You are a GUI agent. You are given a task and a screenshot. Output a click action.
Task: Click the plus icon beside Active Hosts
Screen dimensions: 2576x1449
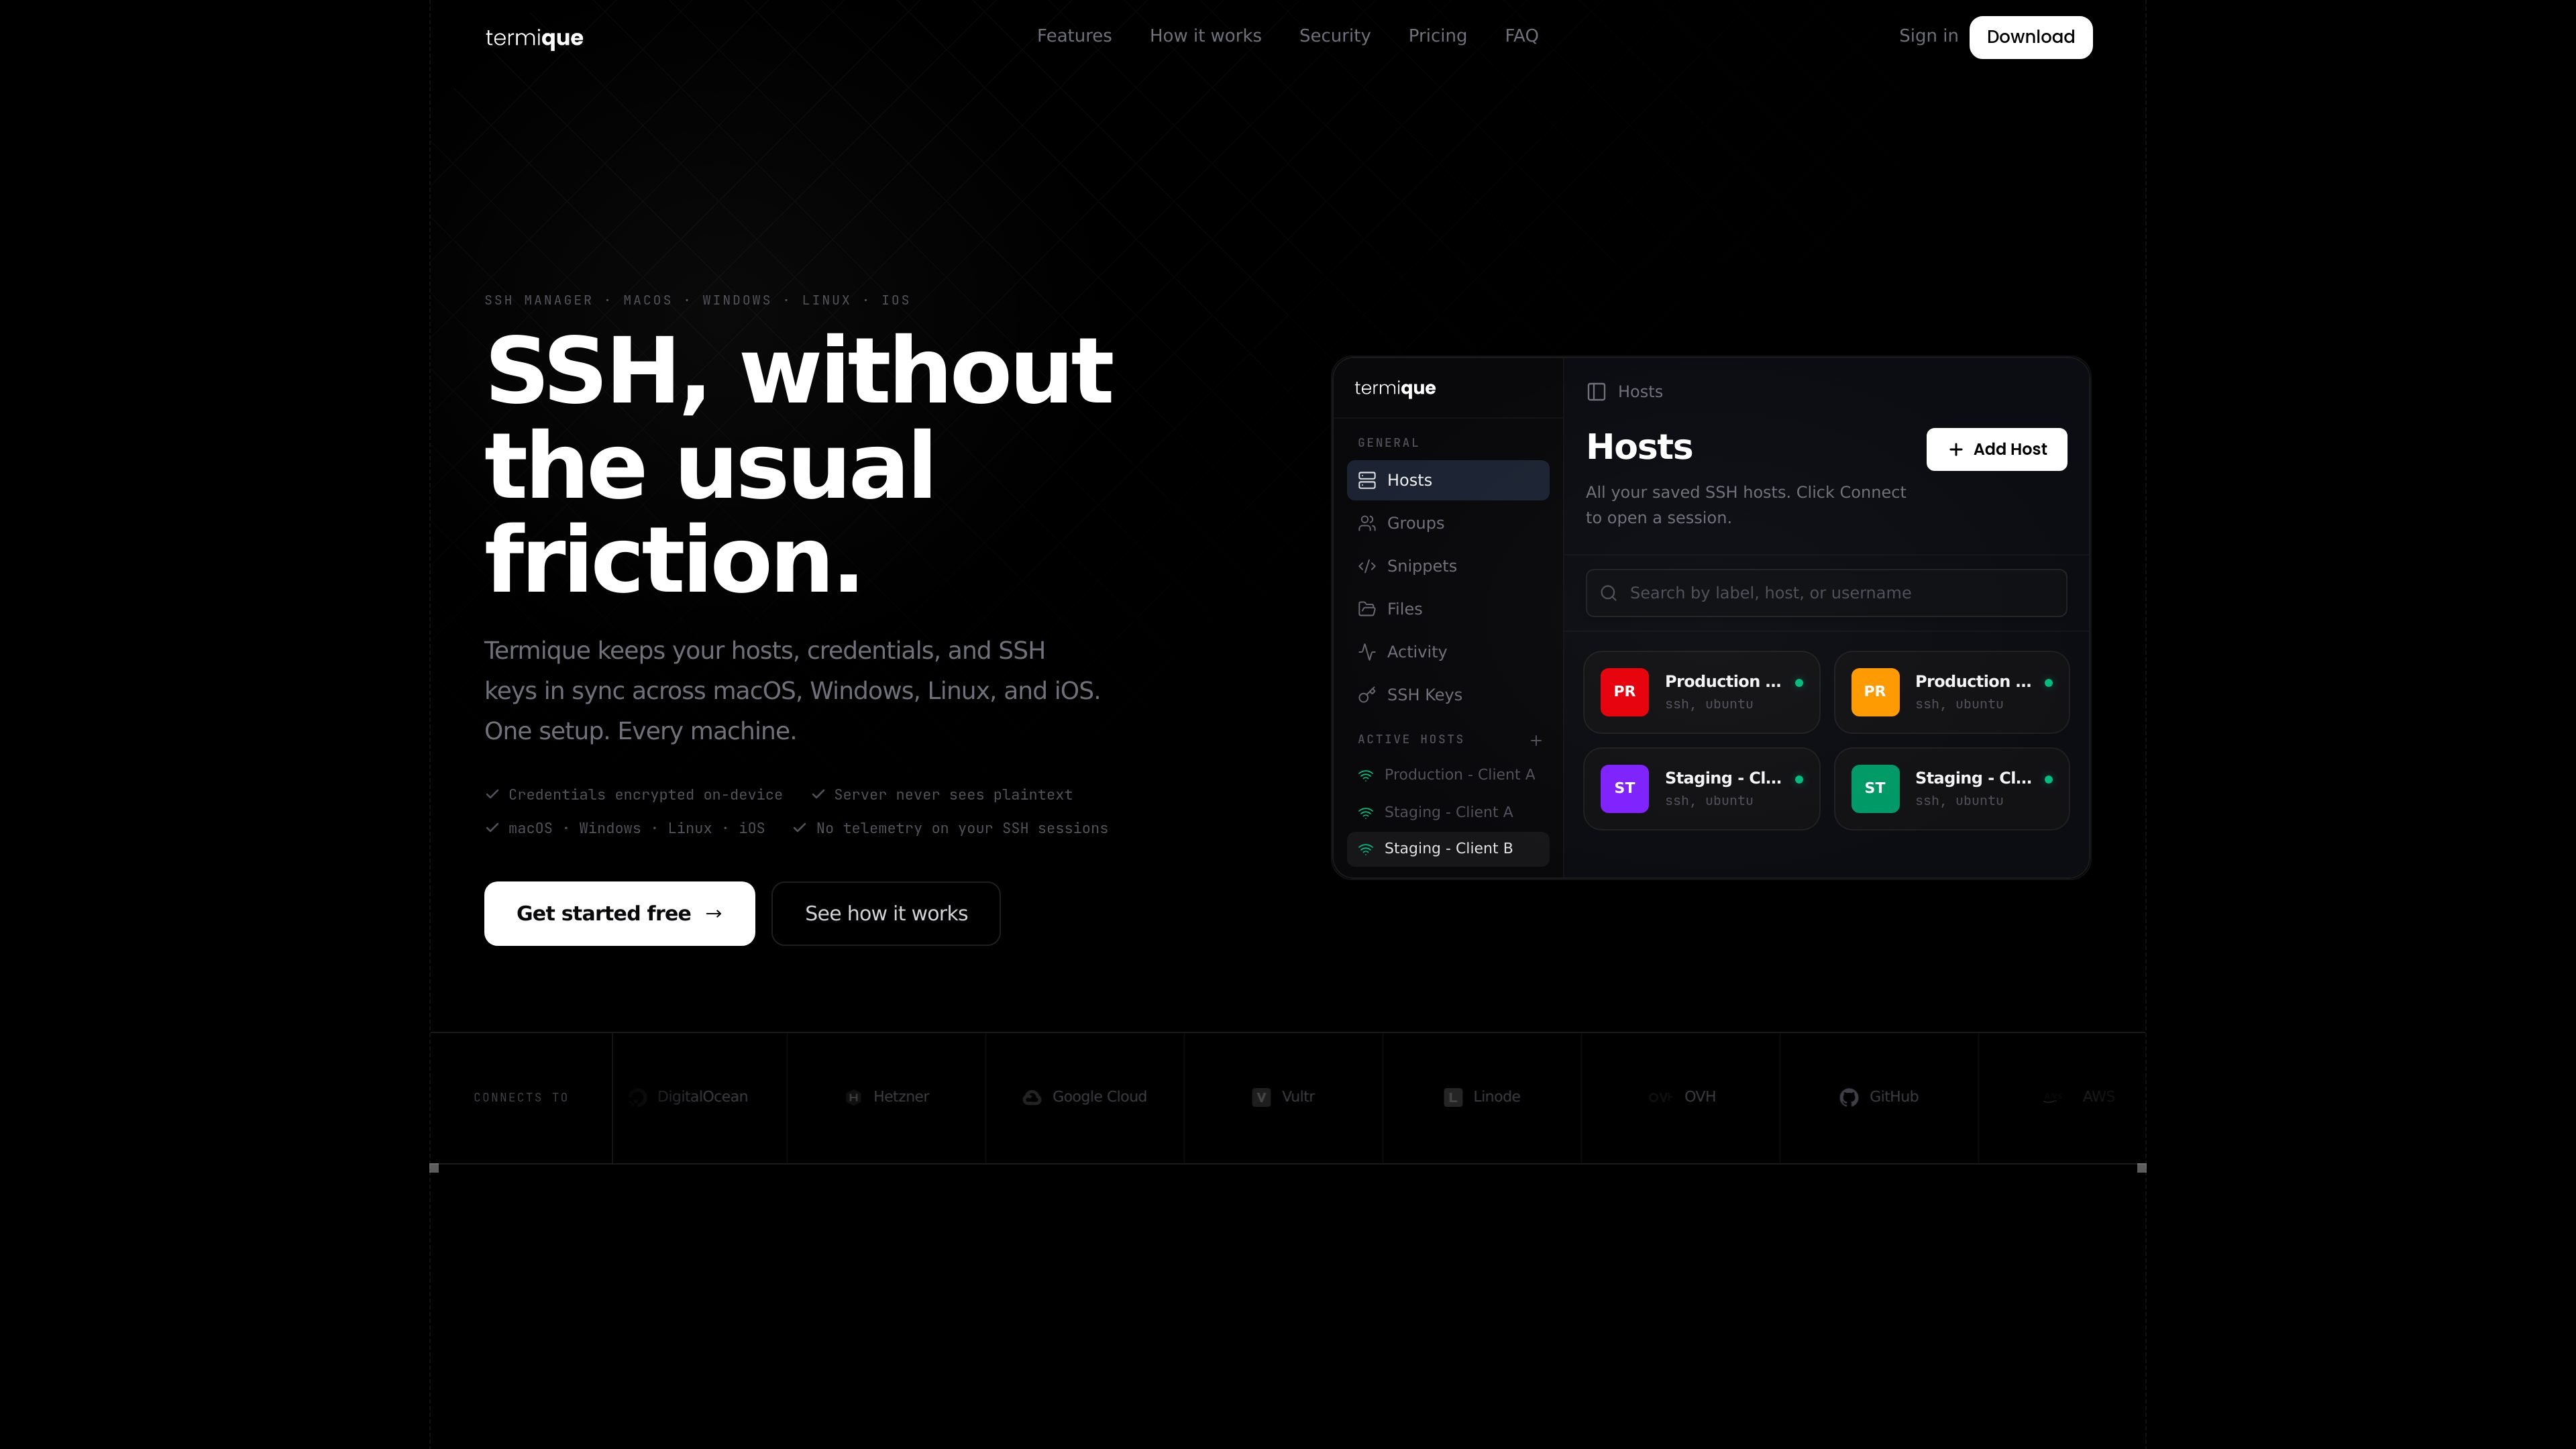[1535, 740]
